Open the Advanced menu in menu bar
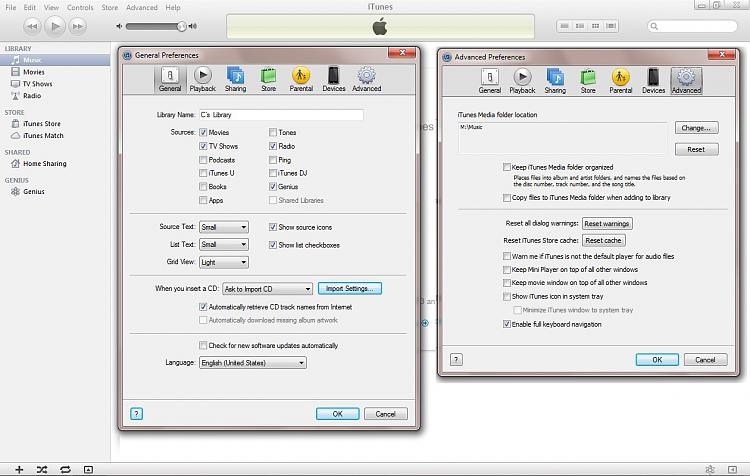The image size is (750, 476). click(142, 8)
